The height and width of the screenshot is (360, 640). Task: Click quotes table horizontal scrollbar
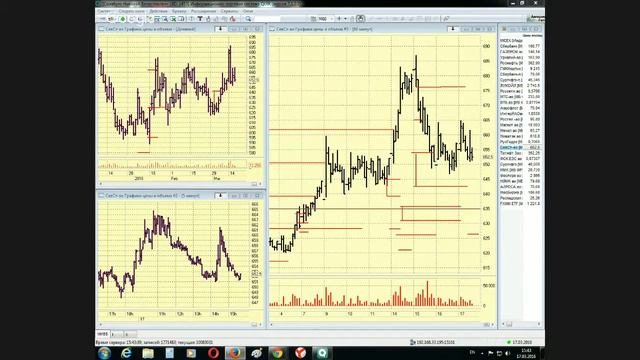pyautogui.click(x=521, y=324)
